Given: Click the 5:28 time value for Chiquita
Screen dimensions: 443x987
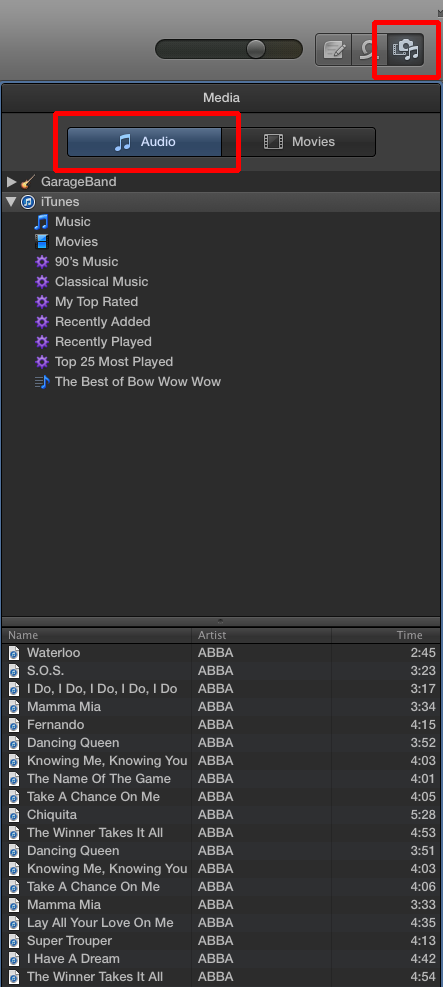Looking at the screenshot, I should click(422, 815).
